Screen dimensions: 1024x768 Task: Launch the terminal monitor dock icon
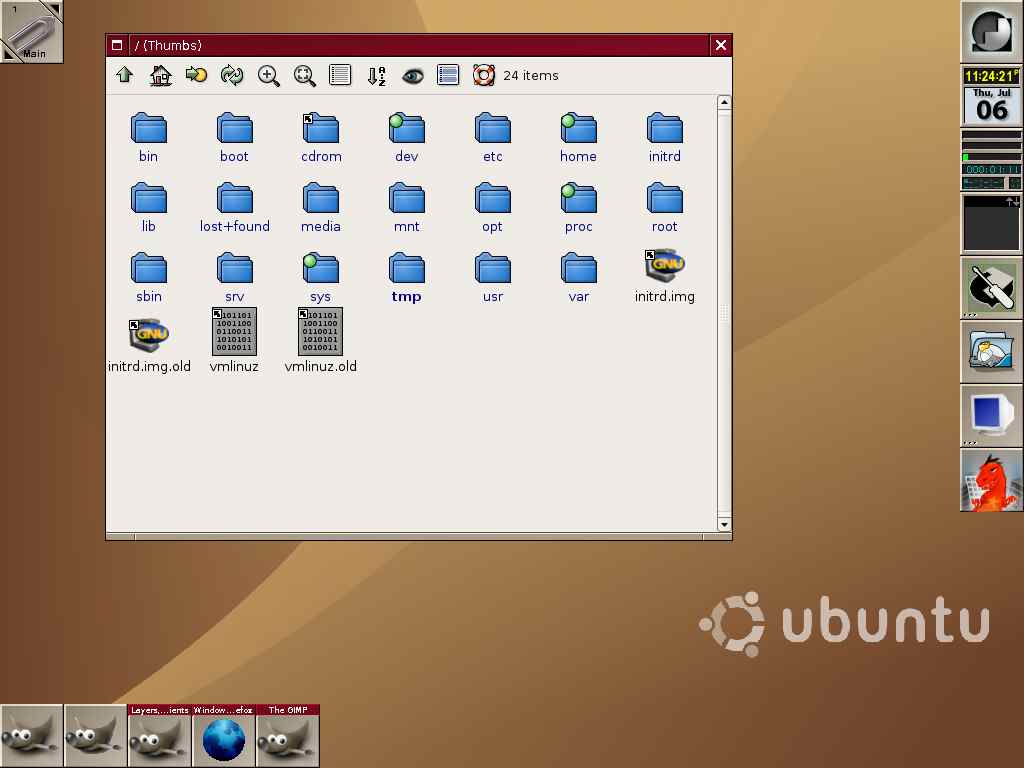point(991,415)
